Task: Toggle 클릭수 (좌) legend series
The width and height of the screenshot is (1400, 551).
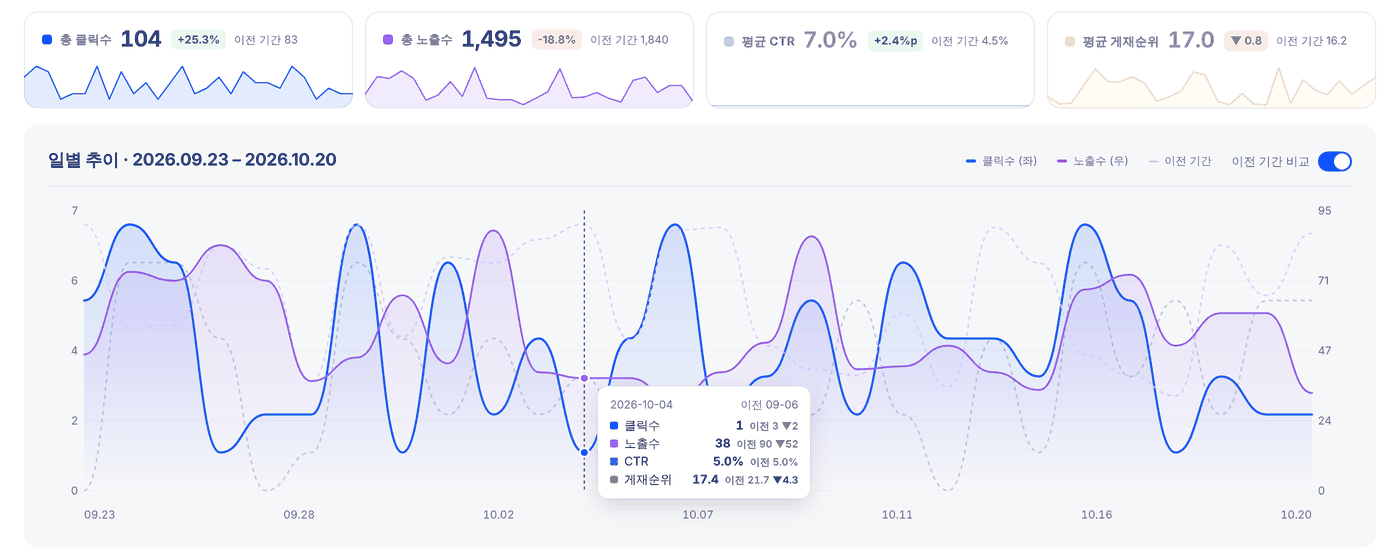Action: click(x=1001, y=161)
